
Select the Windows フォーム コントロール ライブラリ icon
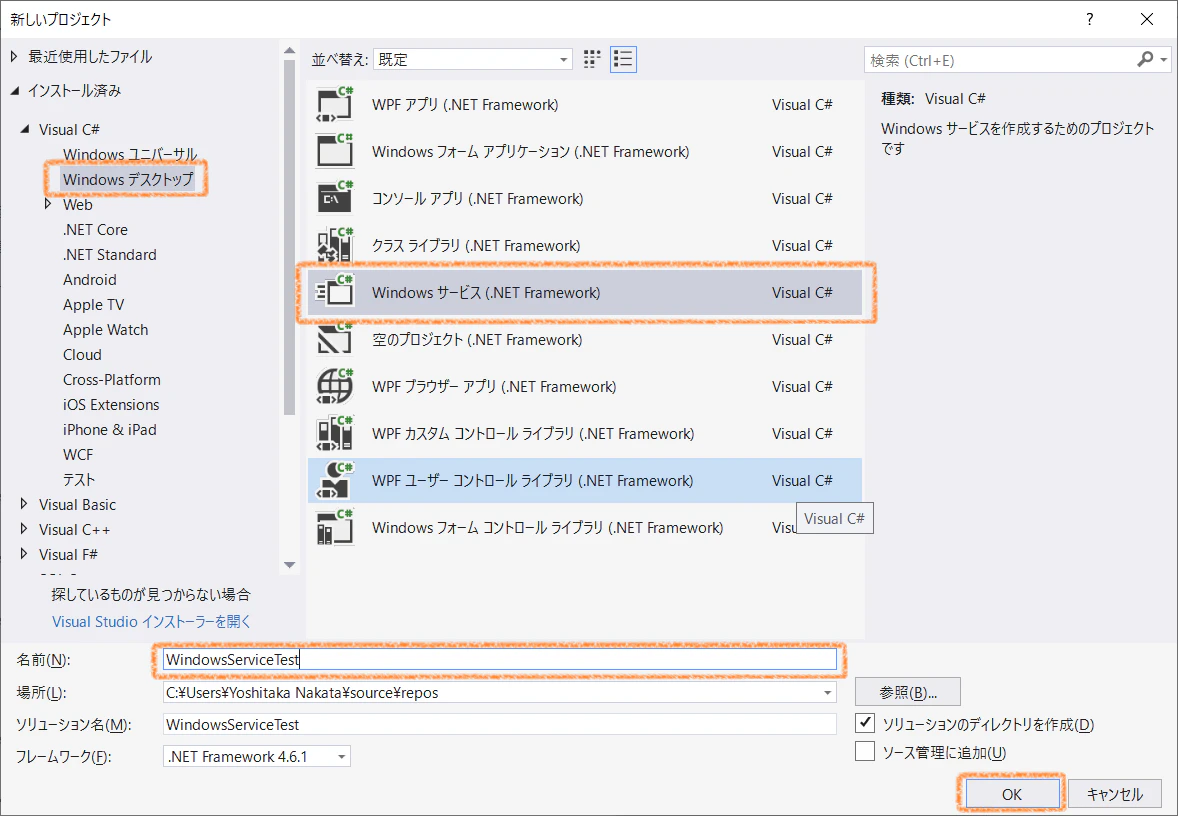click(x=334, y=527)
